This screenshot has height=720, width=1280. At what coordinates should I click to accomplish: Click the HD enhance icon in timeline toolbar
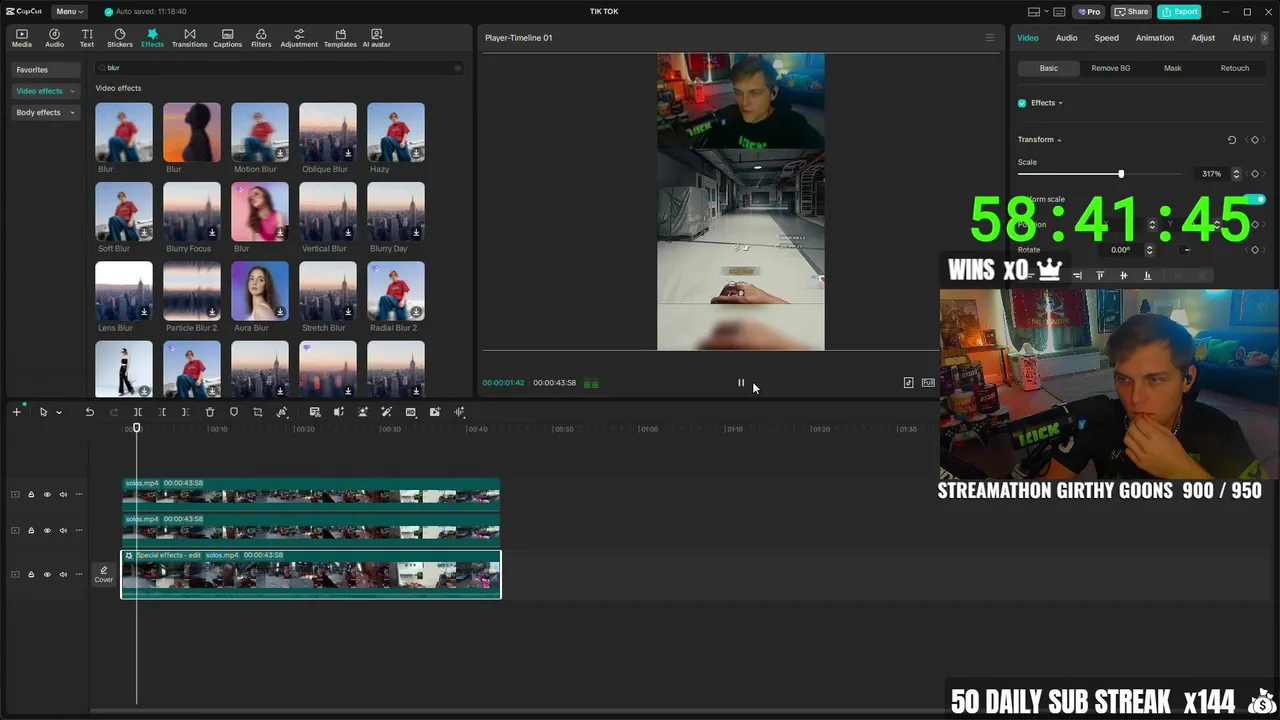click(x=411, y=412)
